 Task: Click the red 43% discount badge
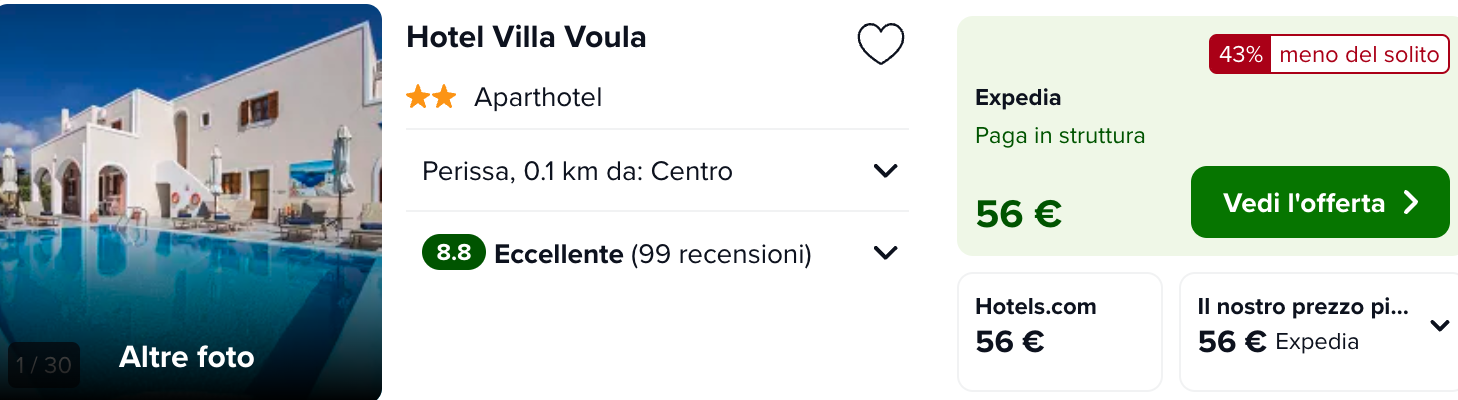click(1239, 55)
